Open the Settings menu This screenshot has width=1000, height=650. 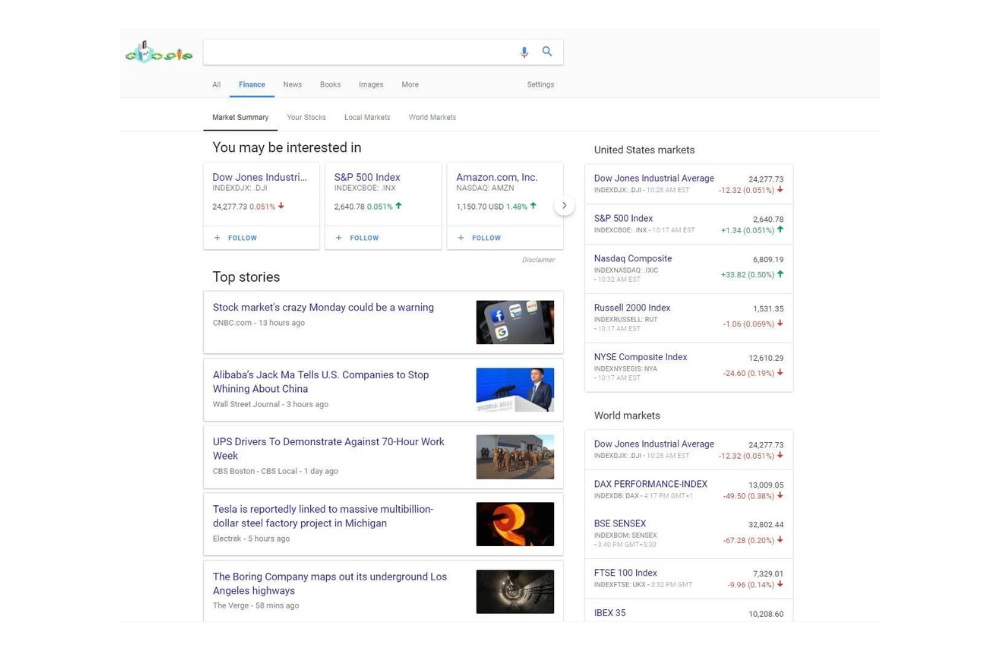[x=540, y=85]
